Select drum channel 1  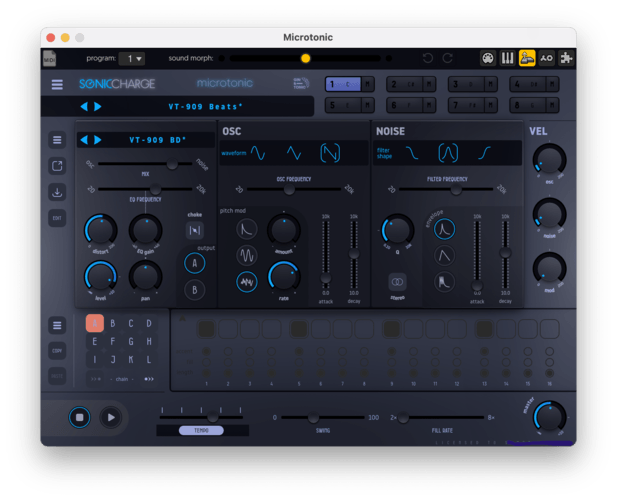click(343, 84)
